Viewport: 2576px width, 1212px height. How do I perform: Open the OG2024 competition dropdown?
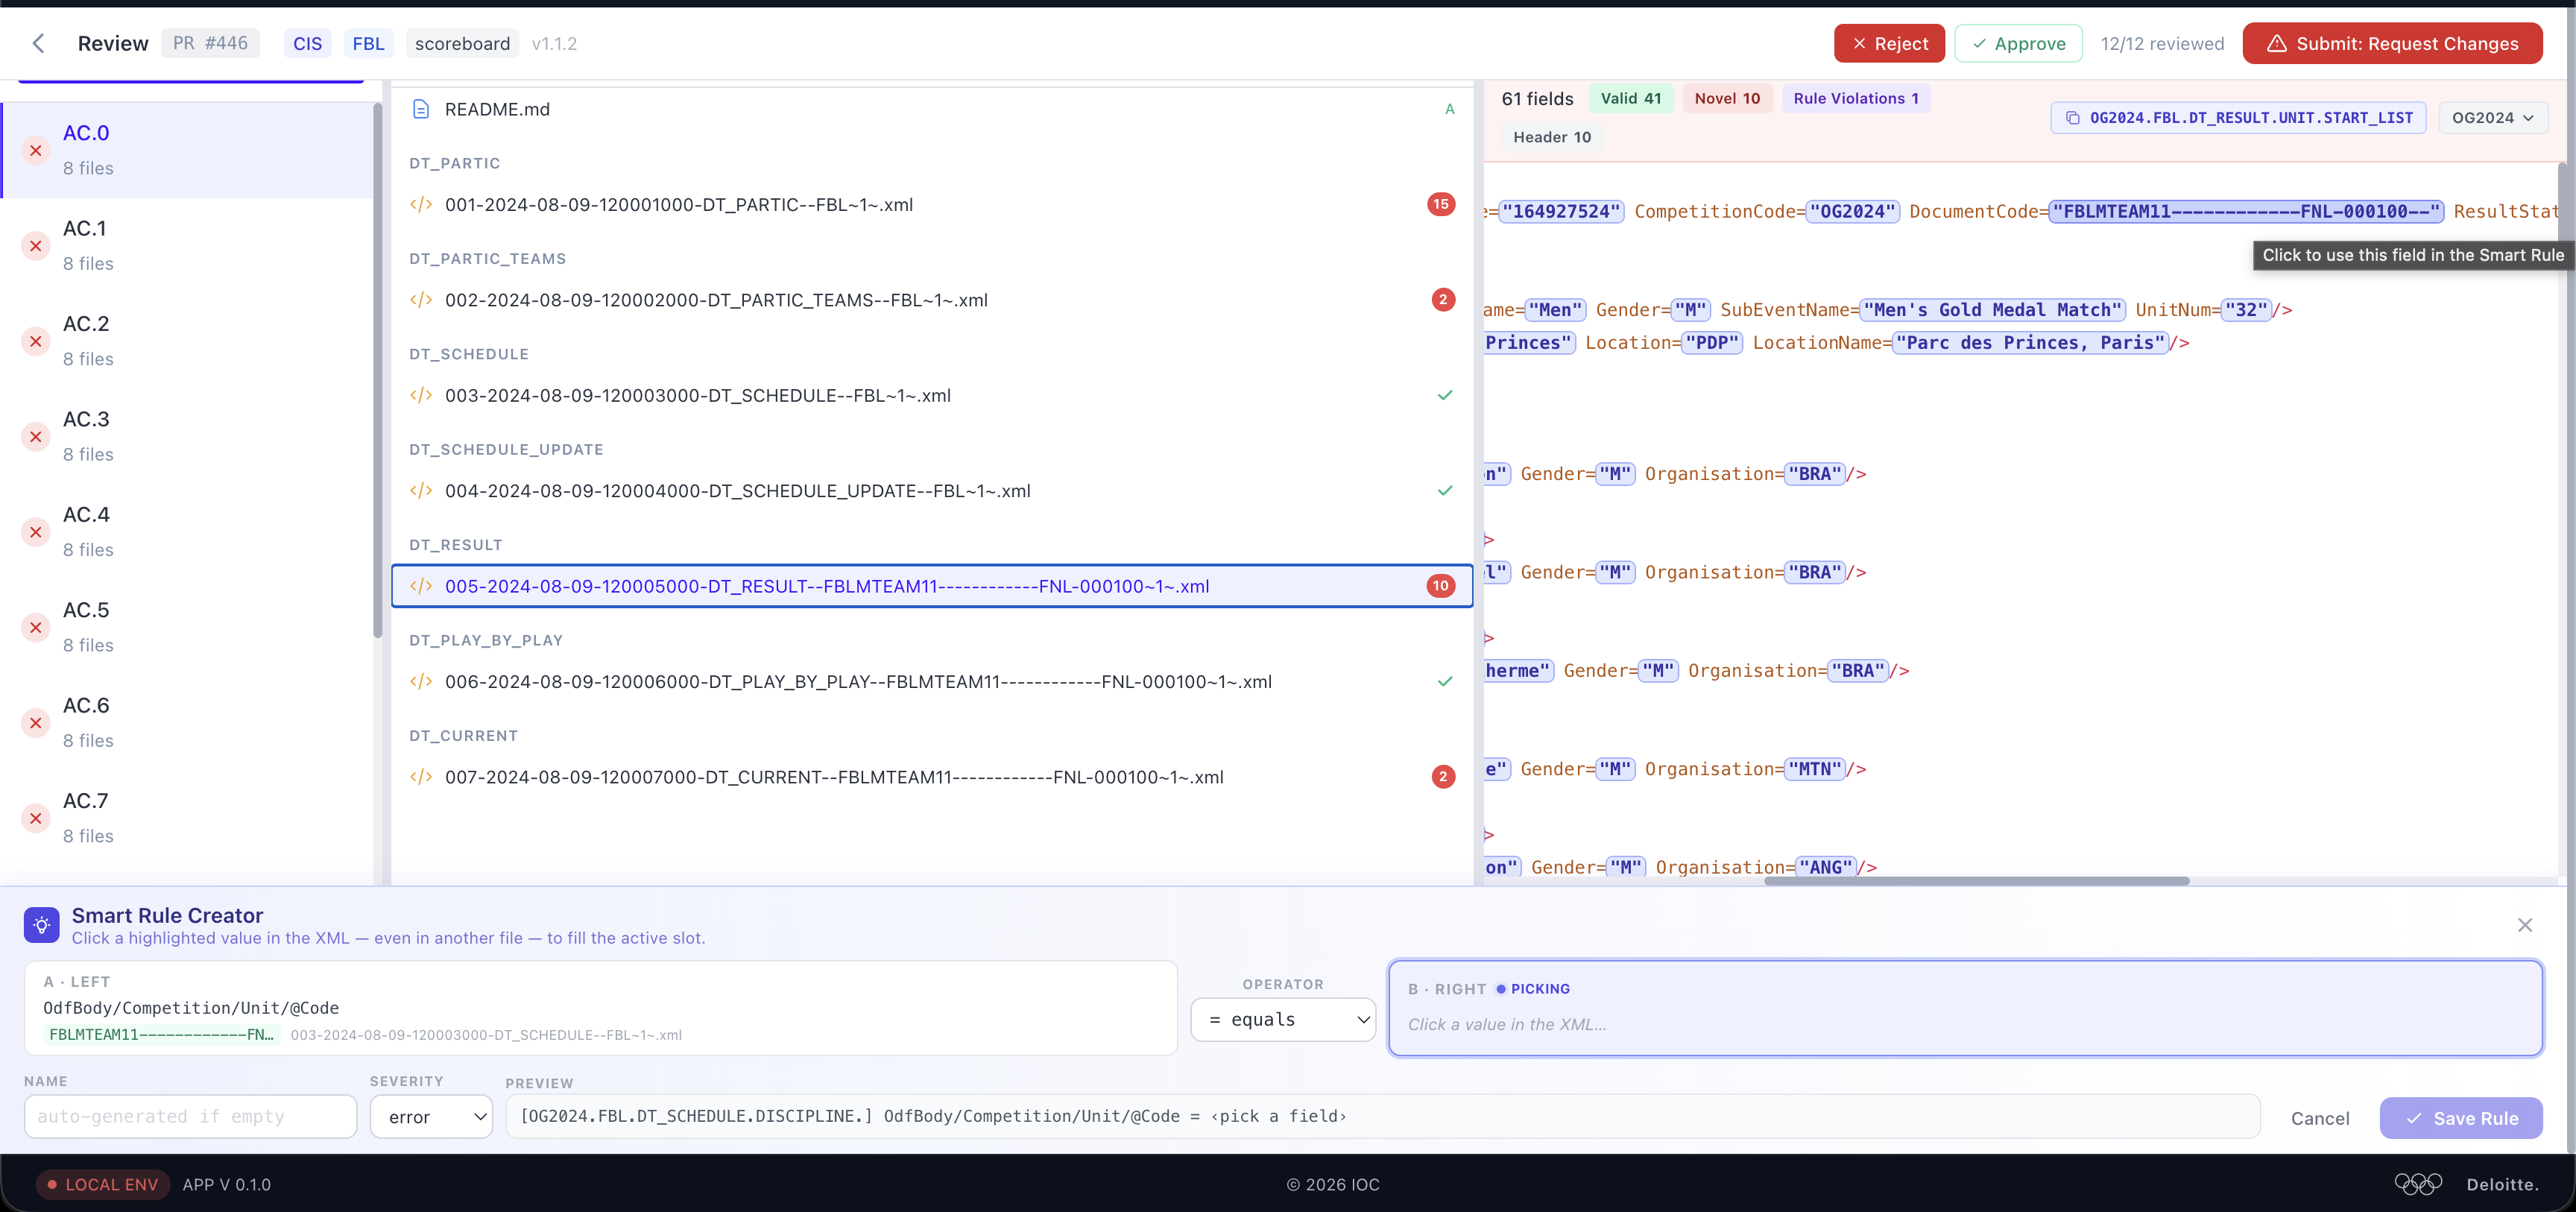(2493, 118)
